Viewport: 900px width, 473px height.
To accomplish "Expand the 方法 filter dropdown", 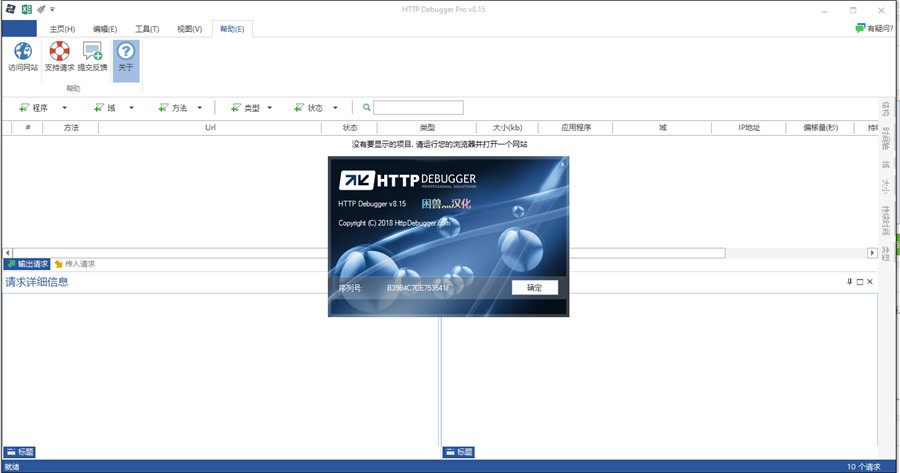I will pyautogui.click(x=200, y=108).
